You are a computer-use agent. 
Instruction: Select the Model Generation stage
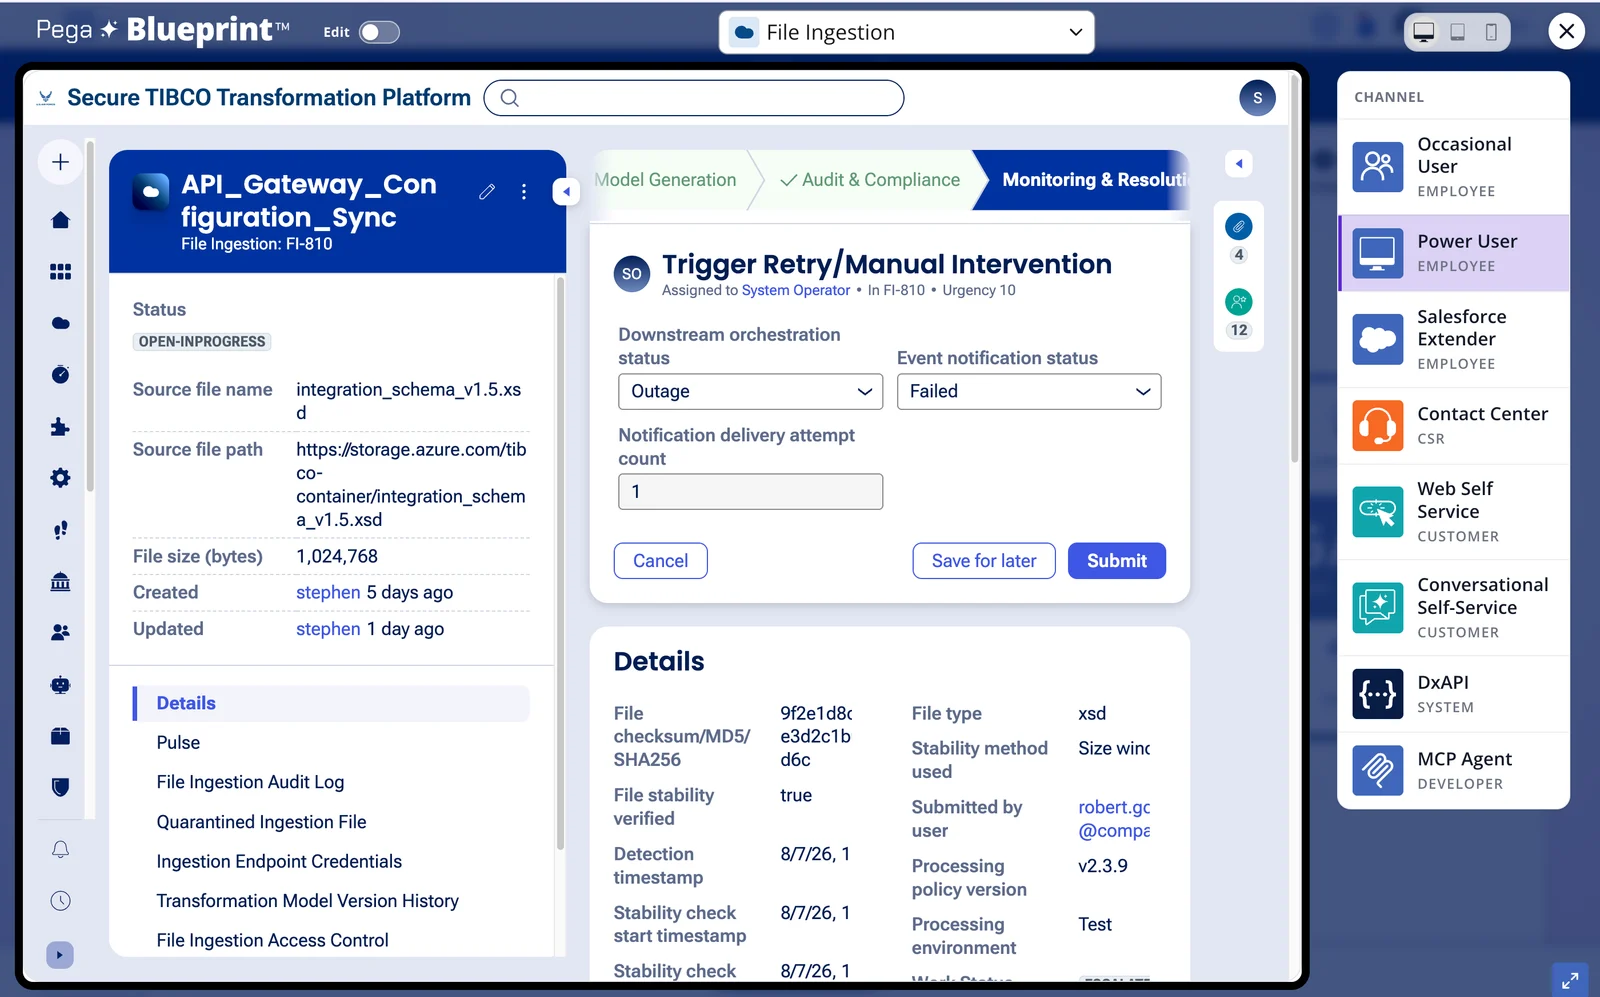click(666, 180)
